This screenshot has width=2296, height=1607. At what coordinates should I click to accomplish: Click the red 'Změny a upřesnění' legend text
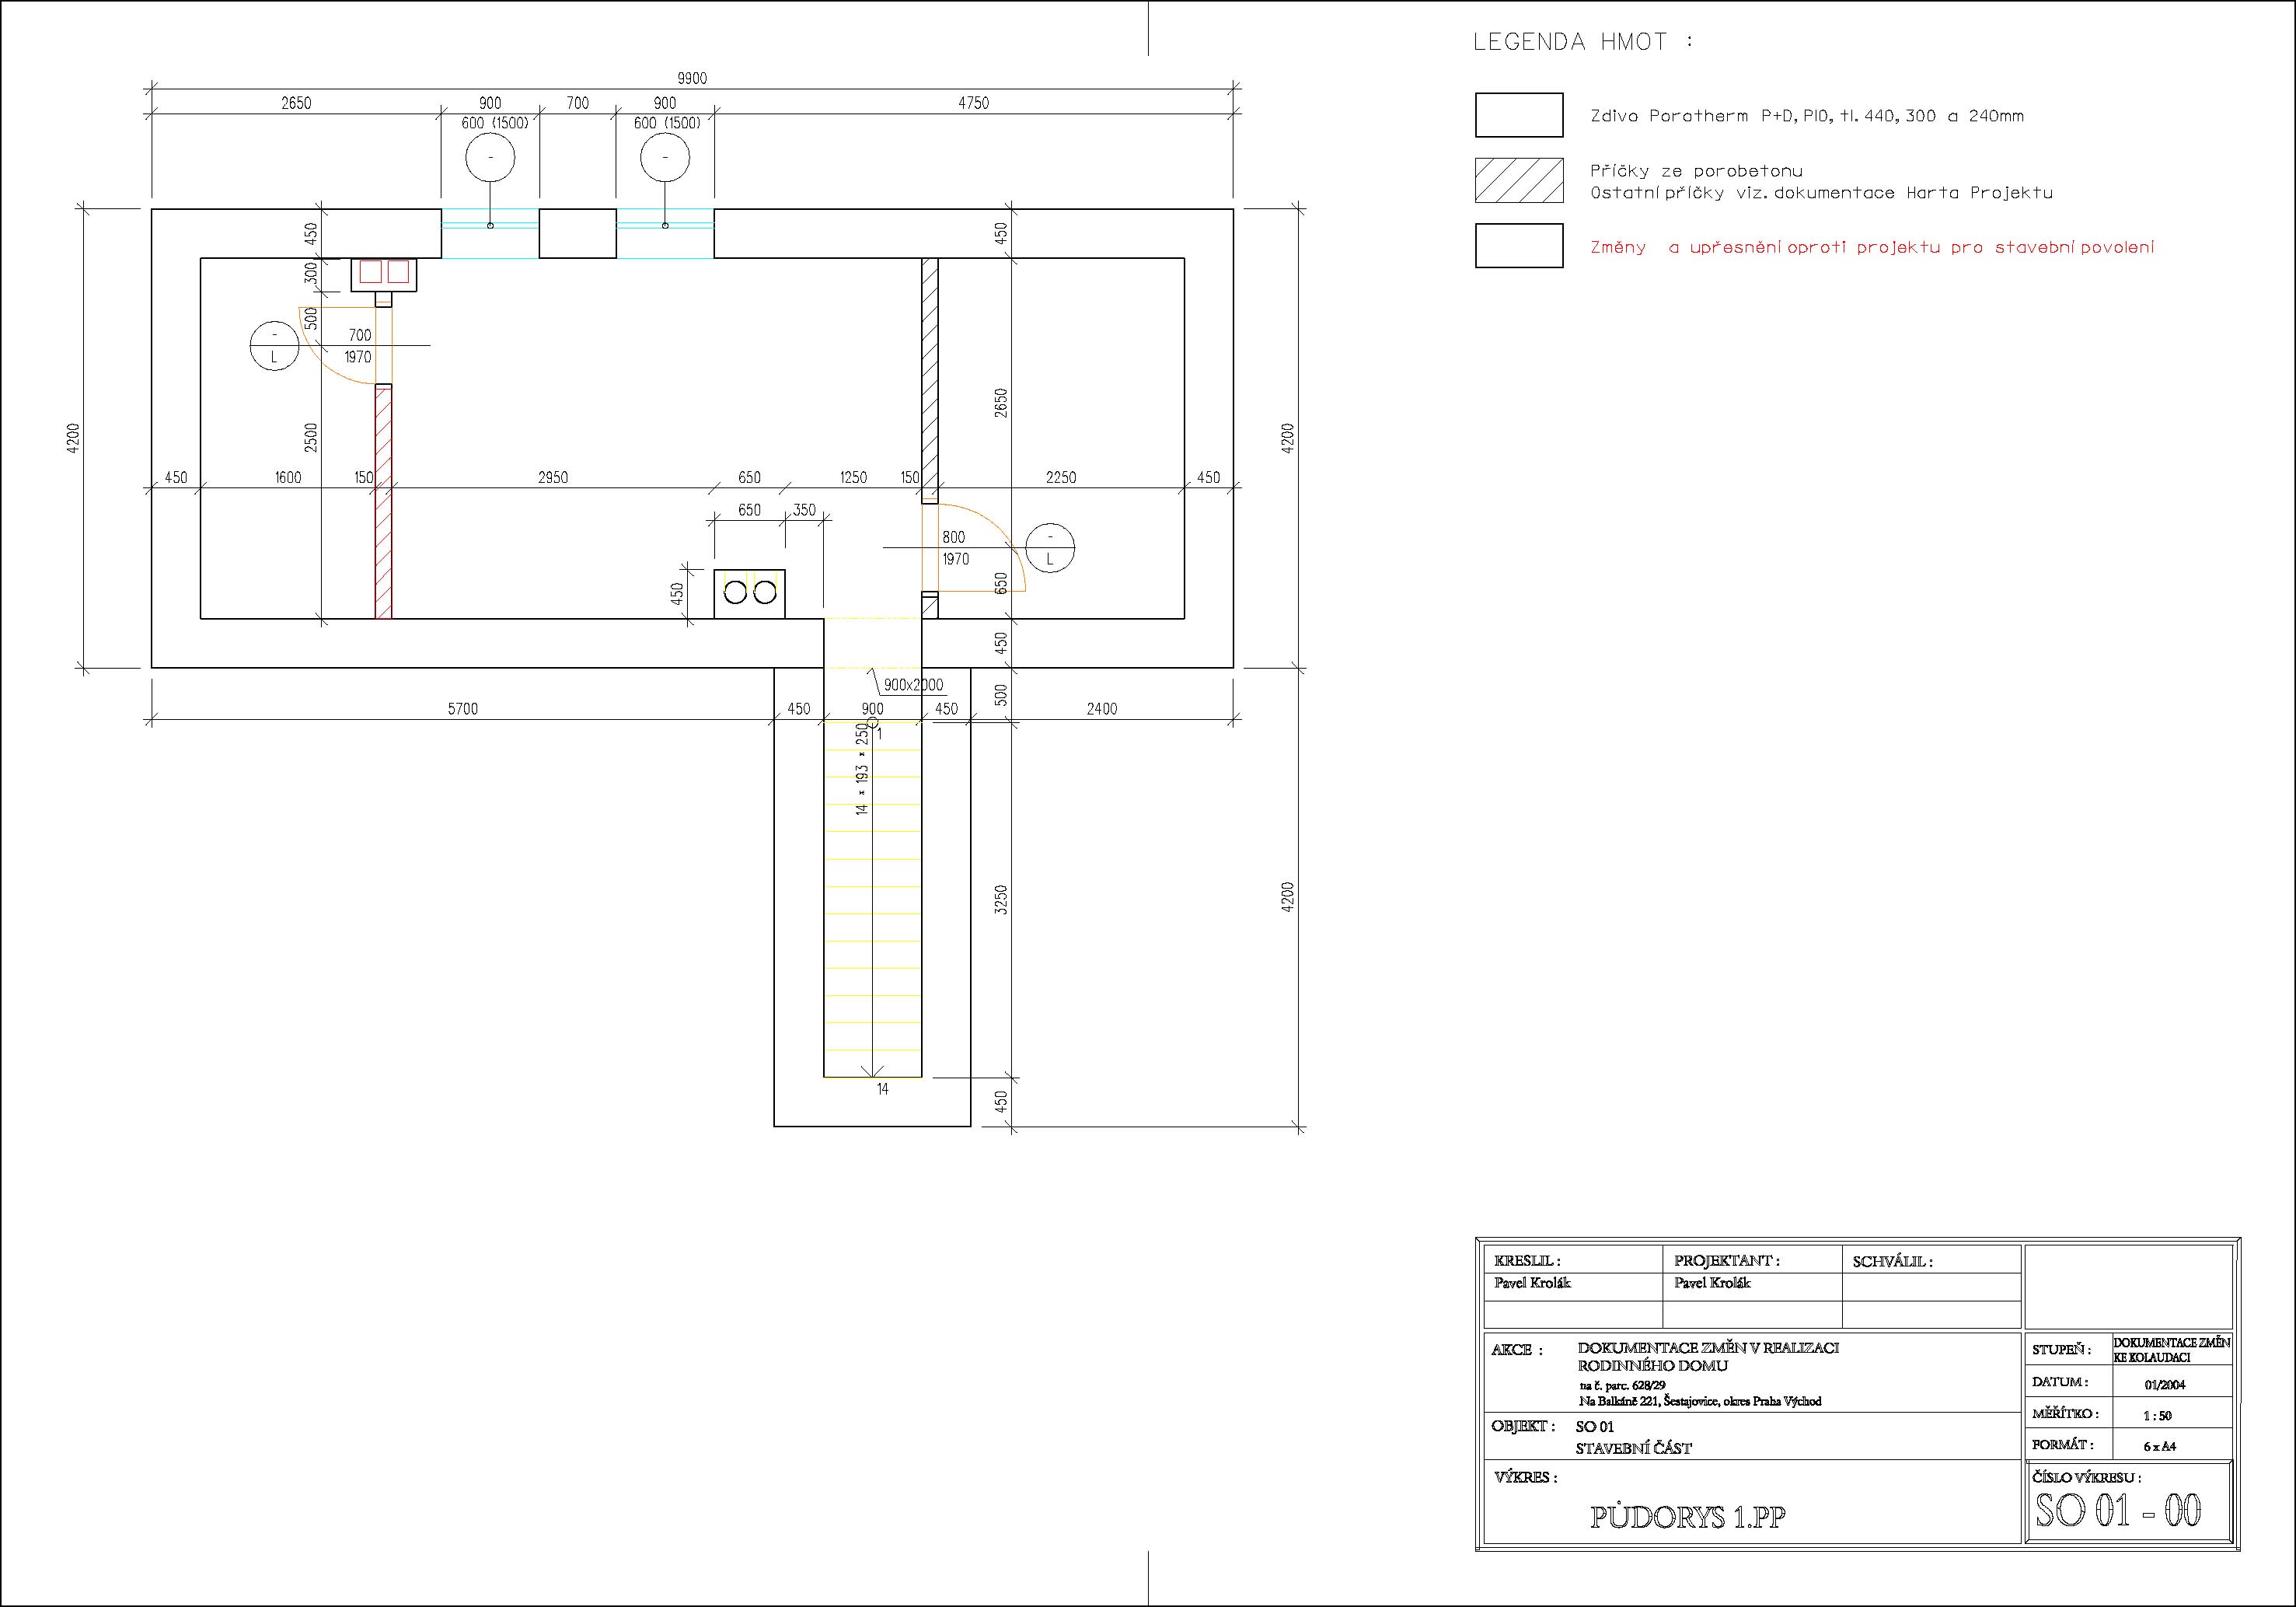(1872, 248)
